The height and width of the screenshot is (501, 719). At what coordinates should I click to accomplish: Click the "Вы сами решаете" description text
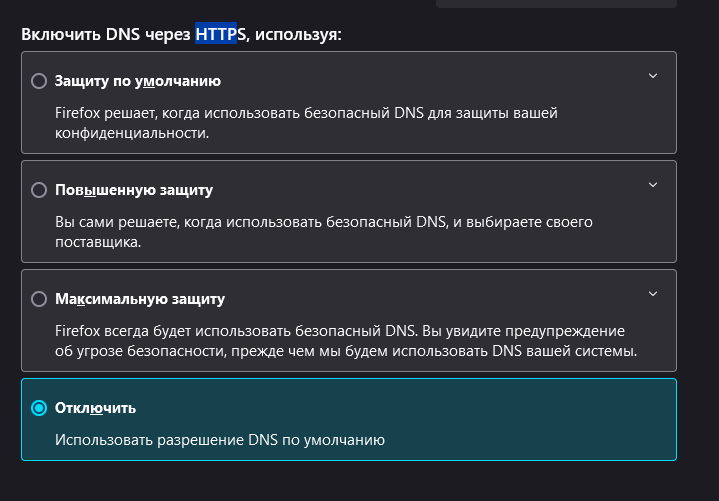click(330, 222)
